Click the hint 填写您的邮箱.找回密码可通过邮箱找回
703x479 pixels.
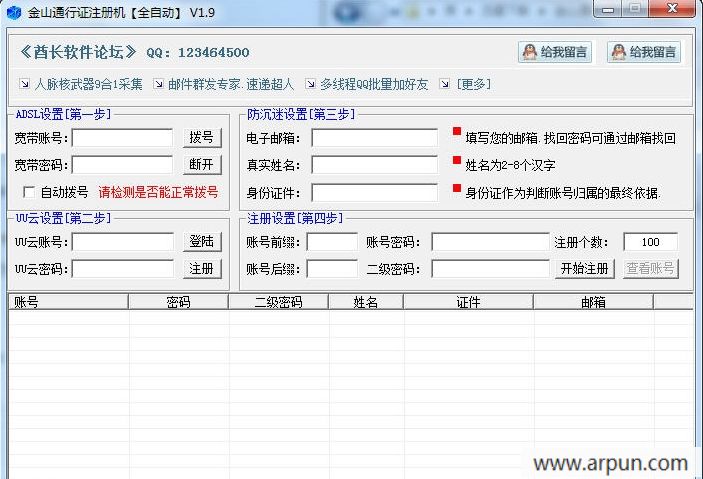570,138
